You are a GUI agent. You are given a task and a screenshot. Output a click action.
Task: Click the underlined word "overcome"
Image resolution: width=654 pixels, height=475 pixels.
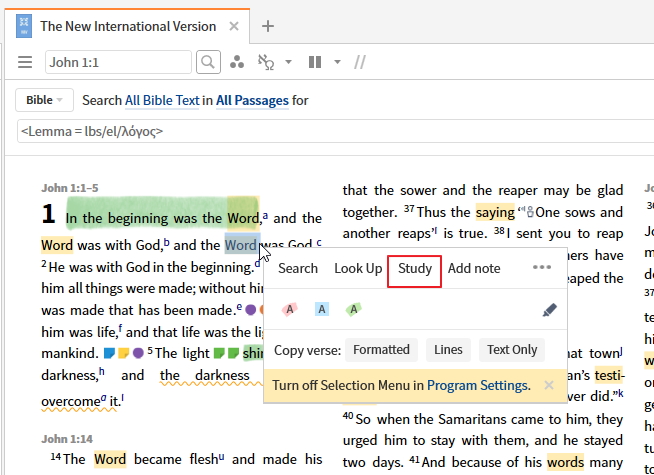pyautogui.click(x=71, y=402)
